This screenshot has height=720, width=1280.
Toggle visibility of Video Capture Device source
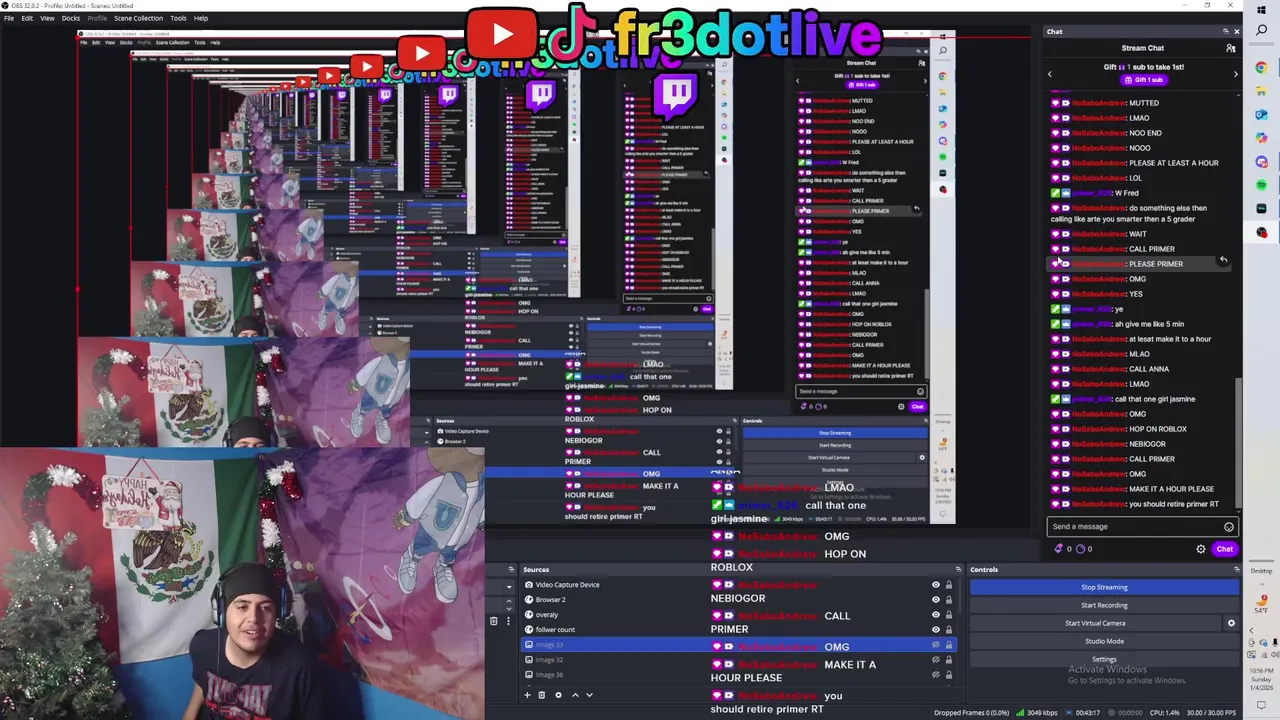click(x=936, y=585)
